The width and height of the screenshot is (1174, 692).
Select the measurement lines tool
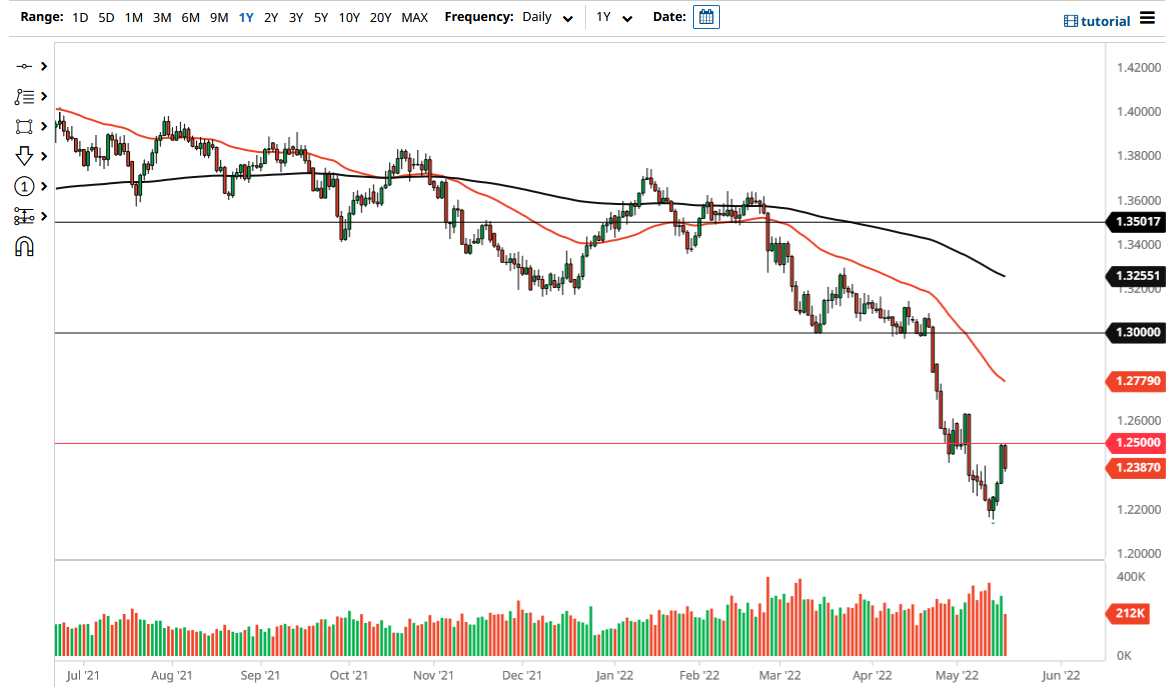tap(24, 216)
